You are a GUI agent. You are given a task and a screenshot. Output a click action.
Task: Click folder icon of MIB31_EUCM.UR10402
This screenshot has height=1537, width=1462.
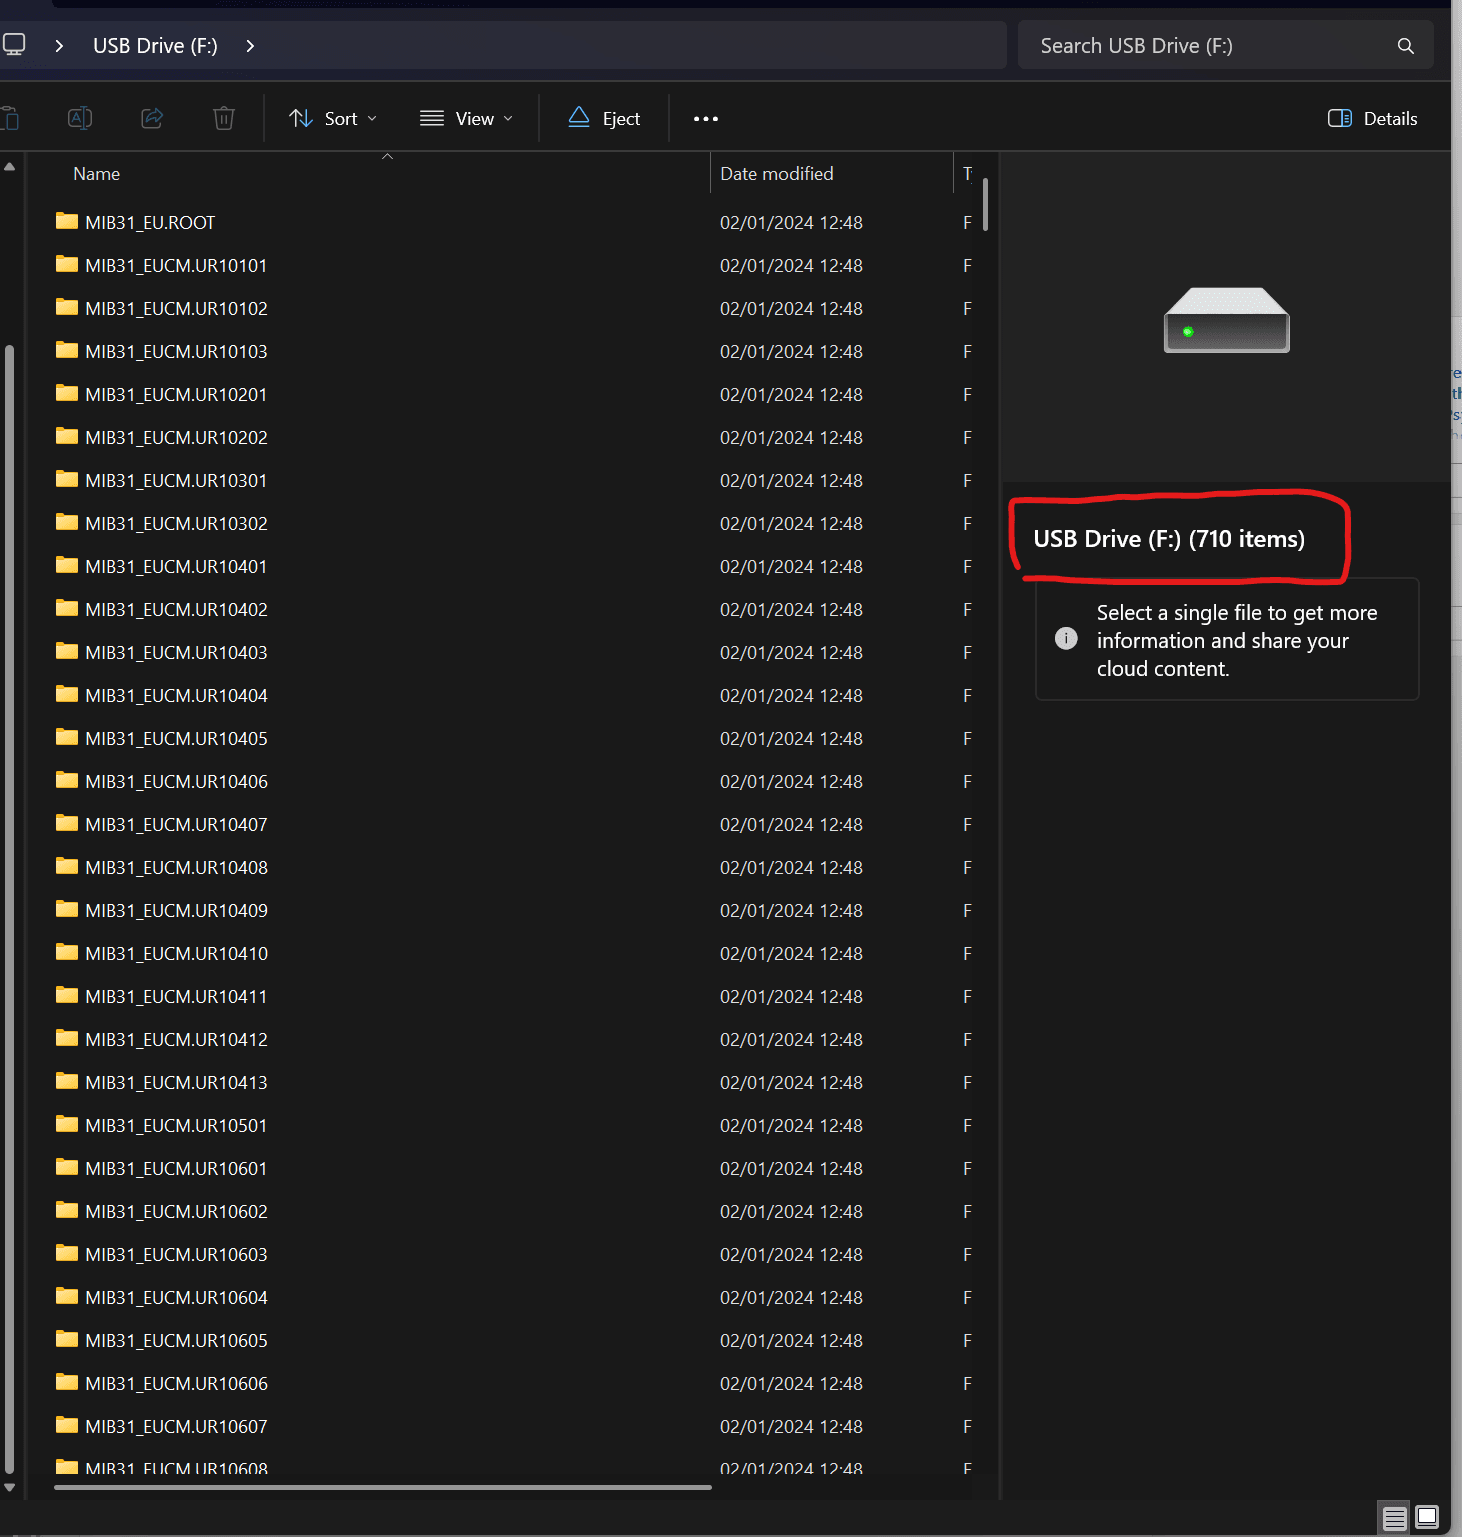click(67, 608)
